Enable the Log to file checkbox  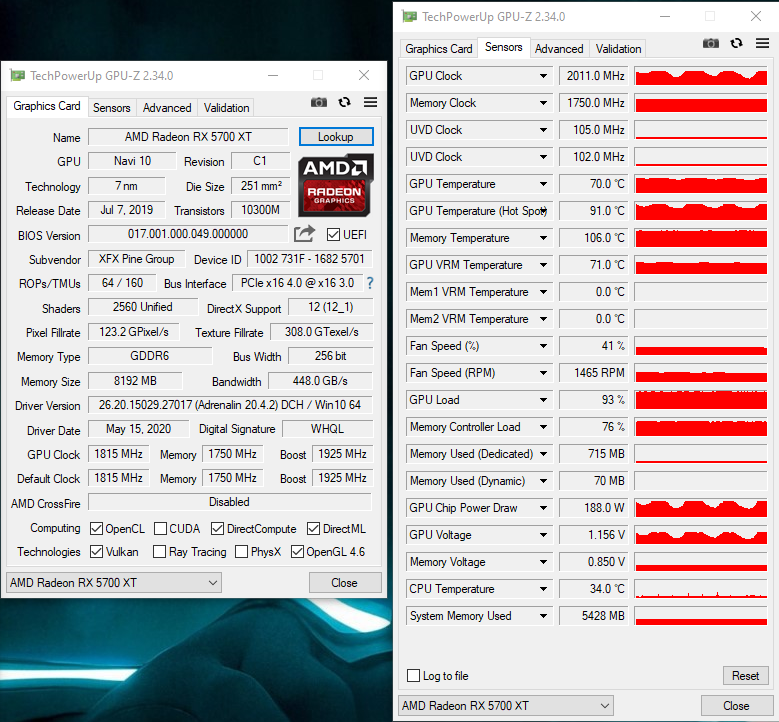[x=413, y=675]
